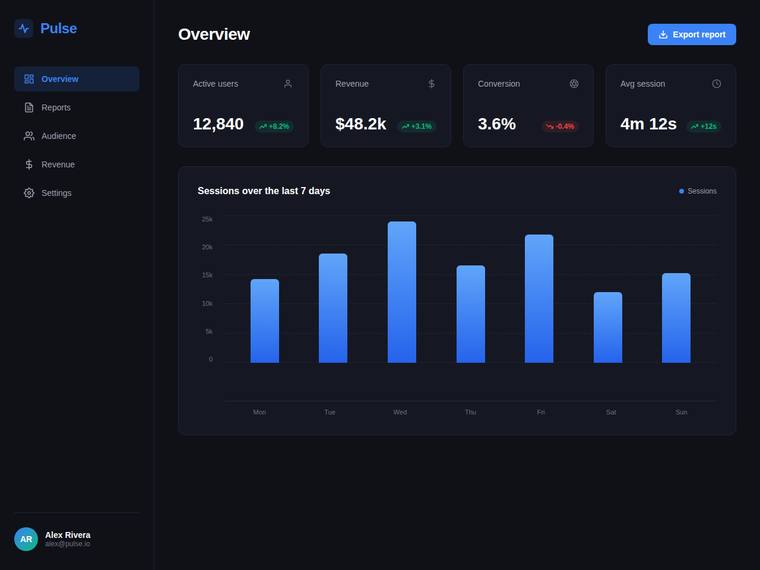This screenshot has height=570, width=760.
Task: Click the 12,840 active users value
Action: coord(218,124)
